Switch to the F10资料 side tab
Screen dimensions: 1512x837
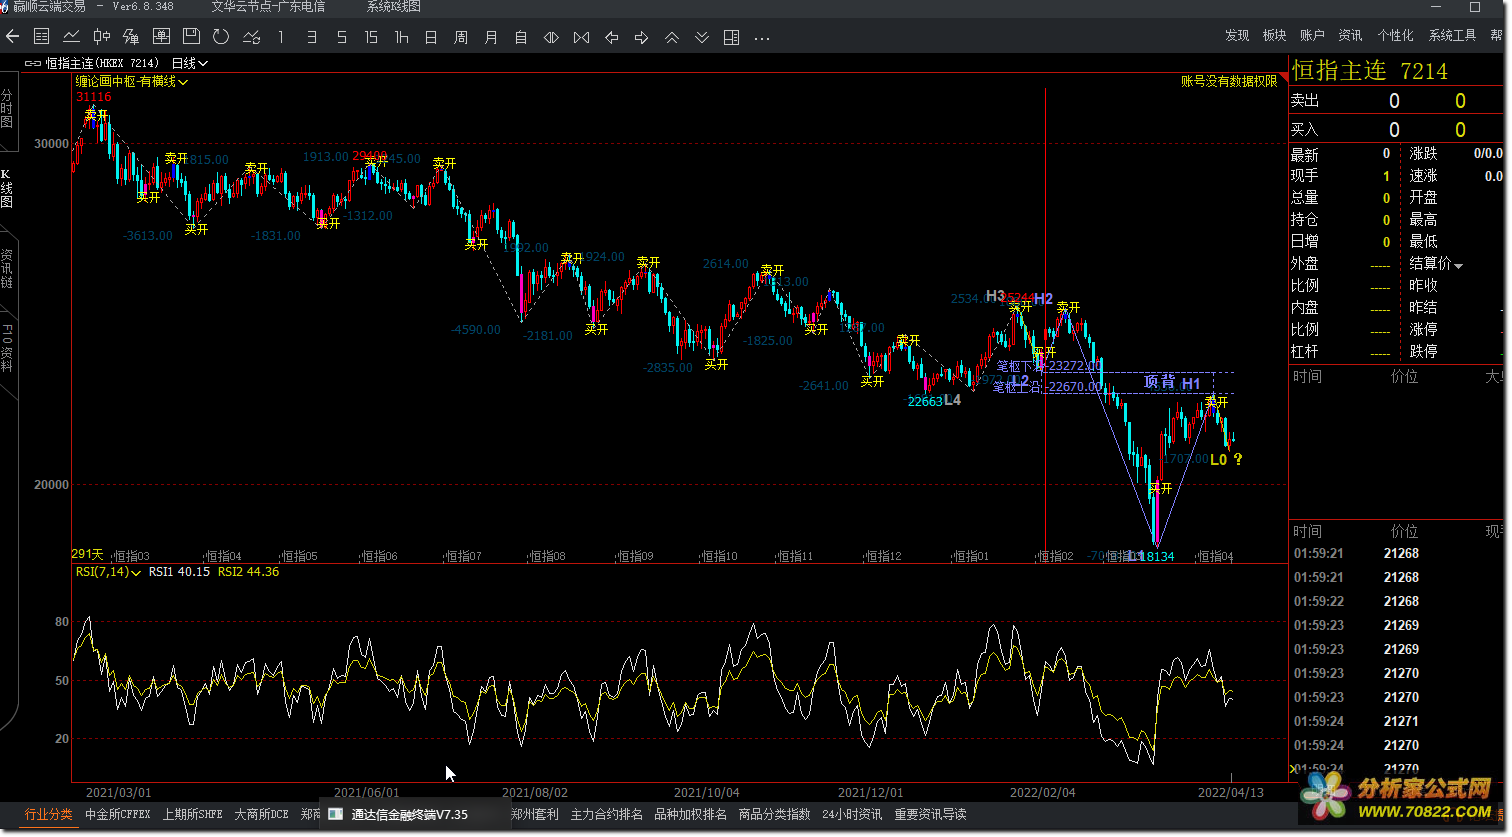(7, 347)
